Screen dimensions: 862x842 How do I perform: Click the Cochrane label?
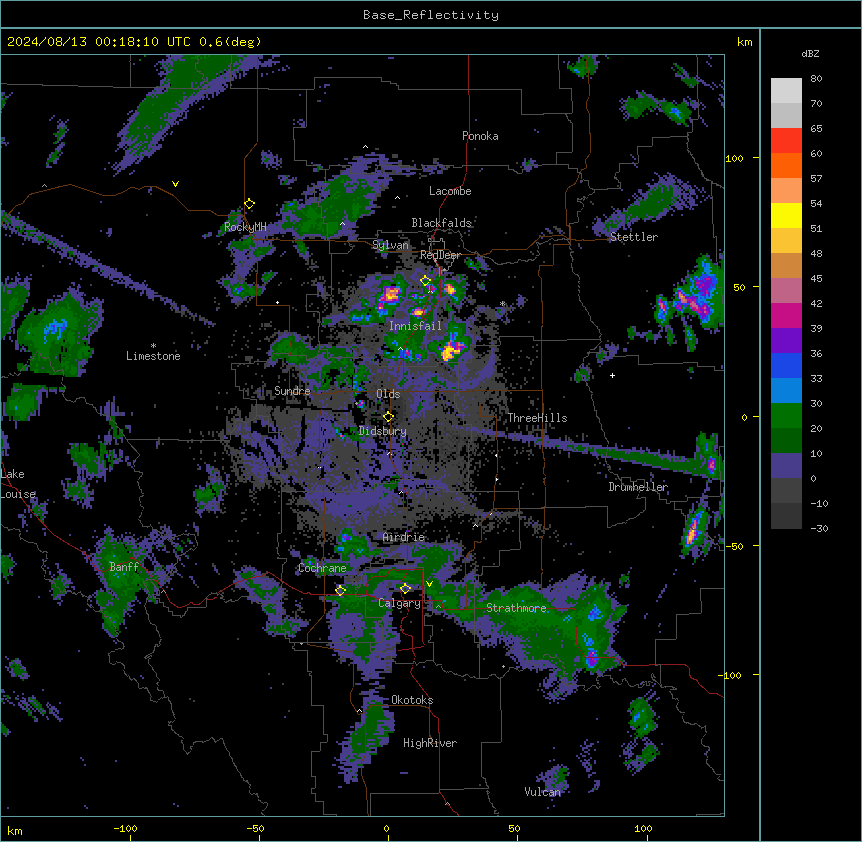(x=322, y=568)
